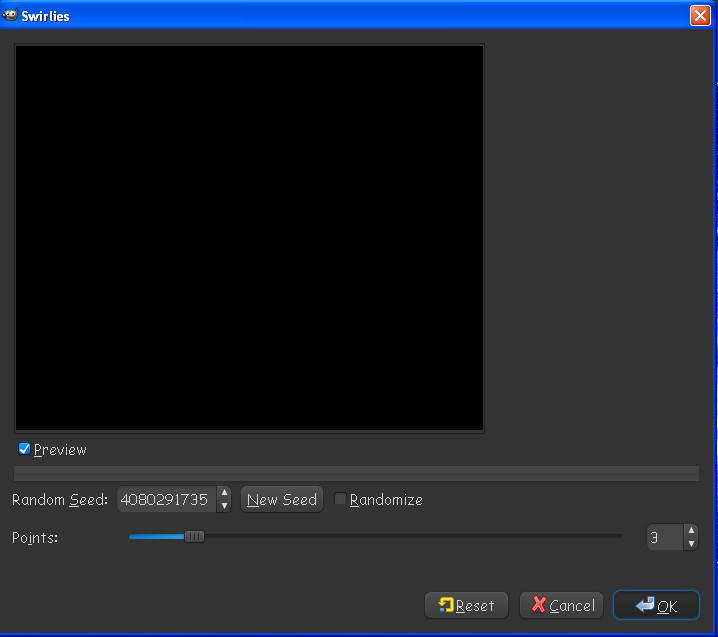Click the Points slider handle
Viewport: 718px width, 637px height.
click(195, 536)
